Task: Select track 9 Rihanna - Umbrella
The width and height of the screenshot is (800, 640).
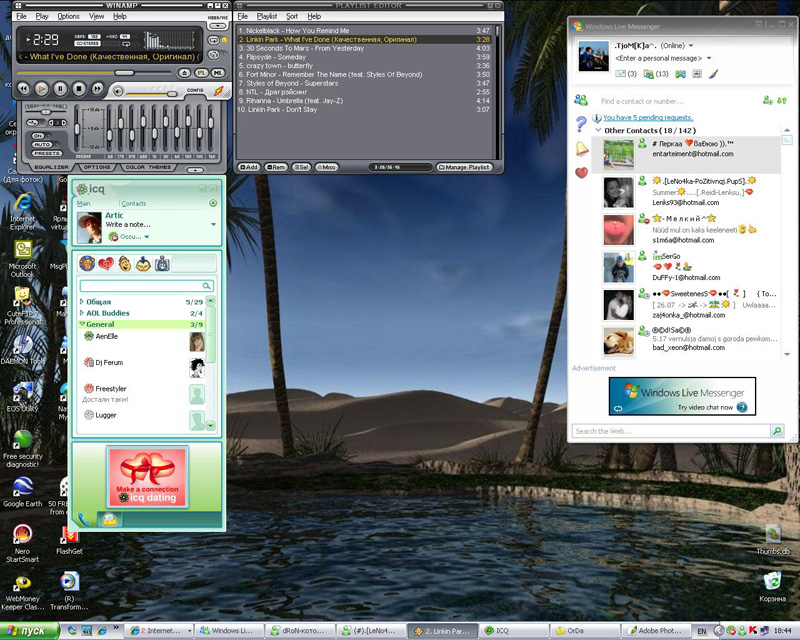Action: coord(364,101)
